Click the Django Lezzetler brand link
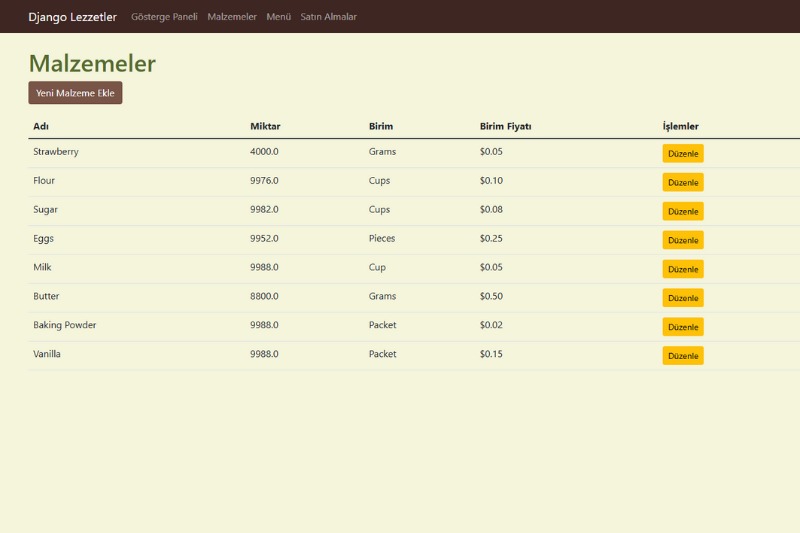 click(x=72, y=17)
